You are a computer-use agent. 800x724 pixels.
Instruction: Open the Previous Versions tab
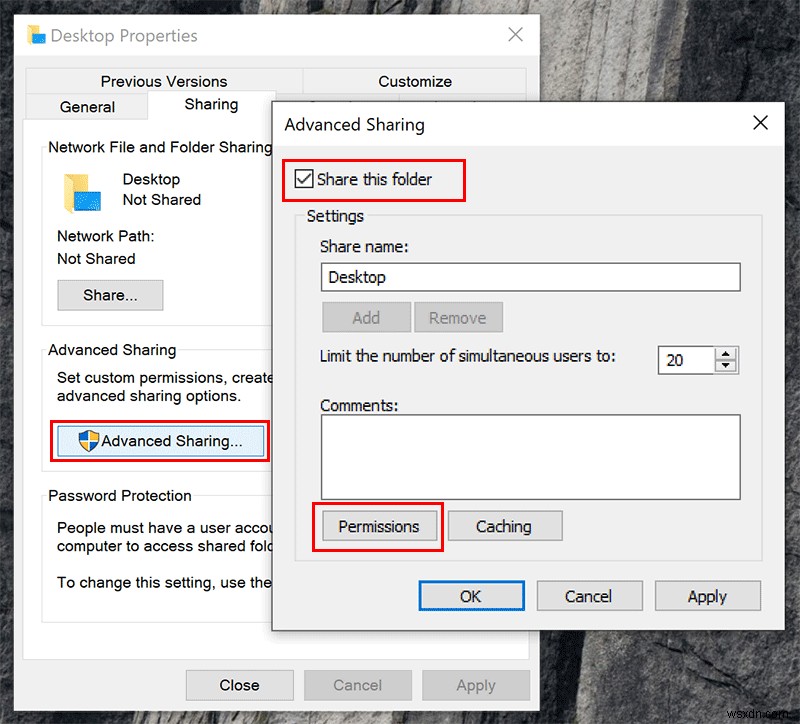click(x=163, y=81)
